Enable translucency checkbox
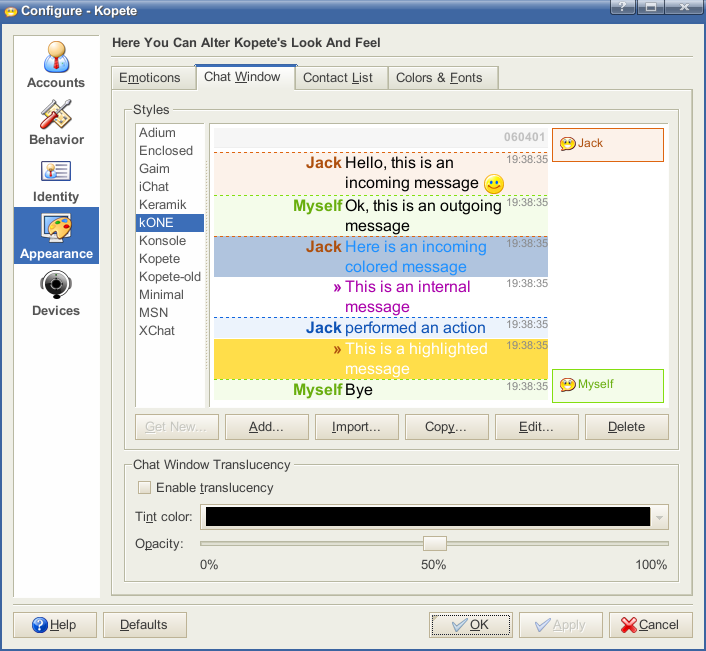The width and height of the screenshot is (706, 651). point(145,488)
